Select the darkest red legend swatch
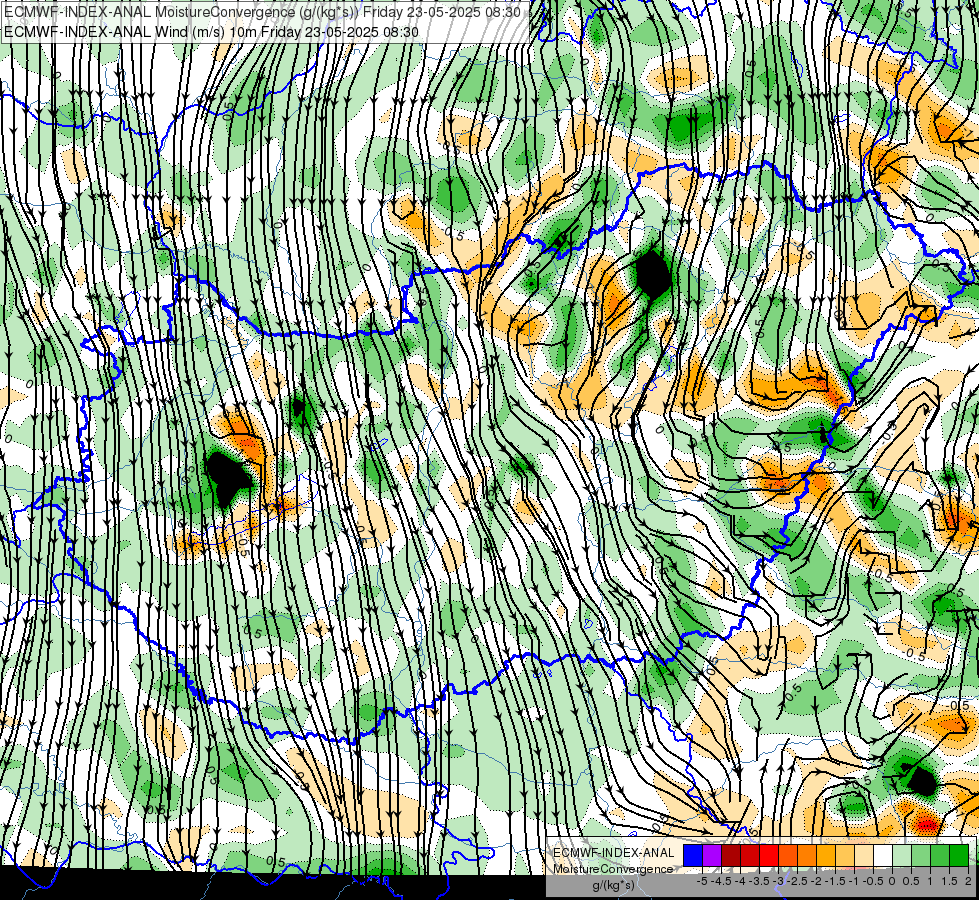The width and height of the screenshot is (979, 900). pyautogui.click(x=731, y=855)
